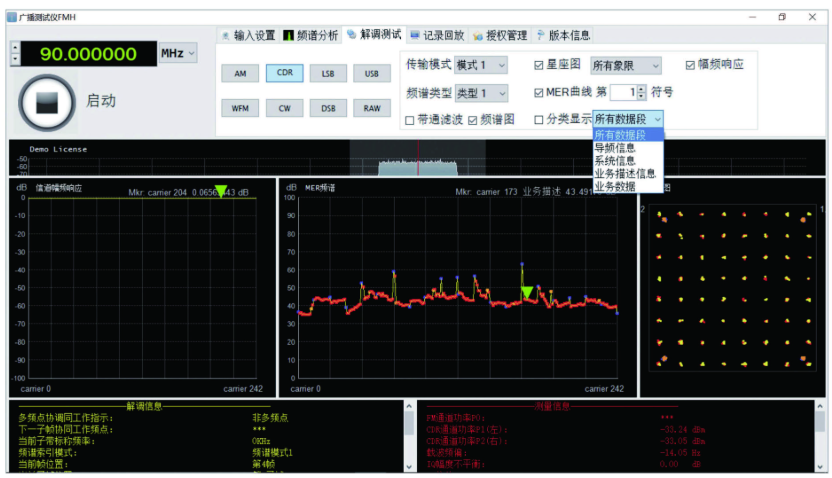Toggle the 星座图 checkbox

tap(539, 65)
